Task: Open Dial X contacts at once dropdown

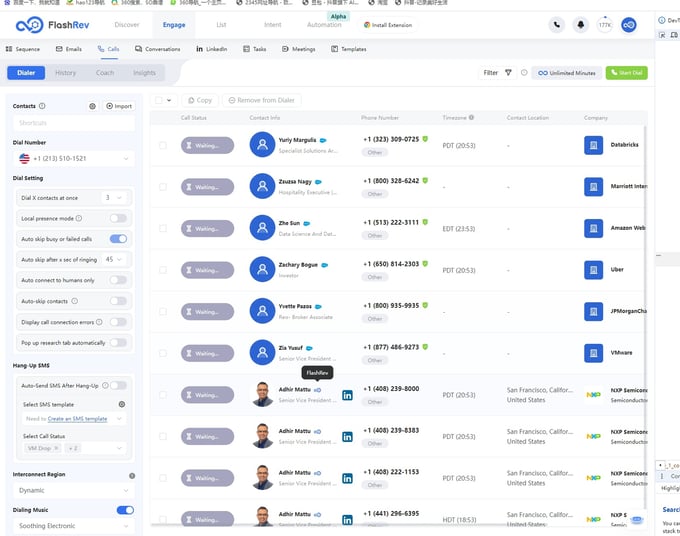Action: point(114,198)
